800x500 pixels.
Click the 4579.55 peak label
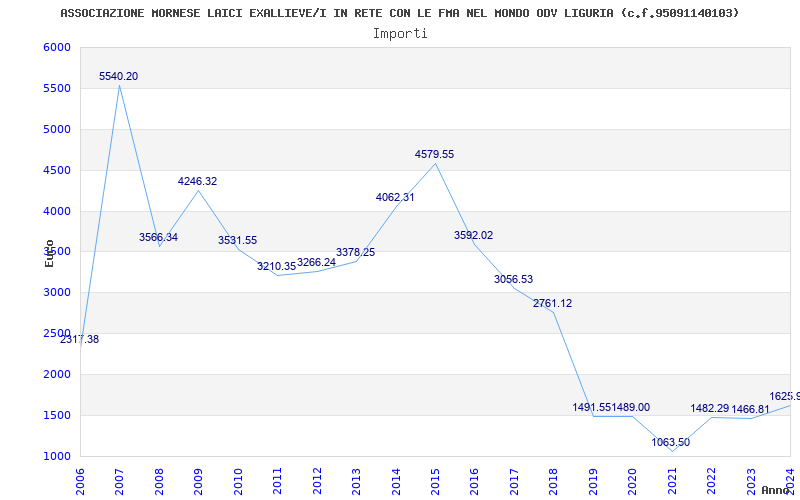[x=434, y=154]
